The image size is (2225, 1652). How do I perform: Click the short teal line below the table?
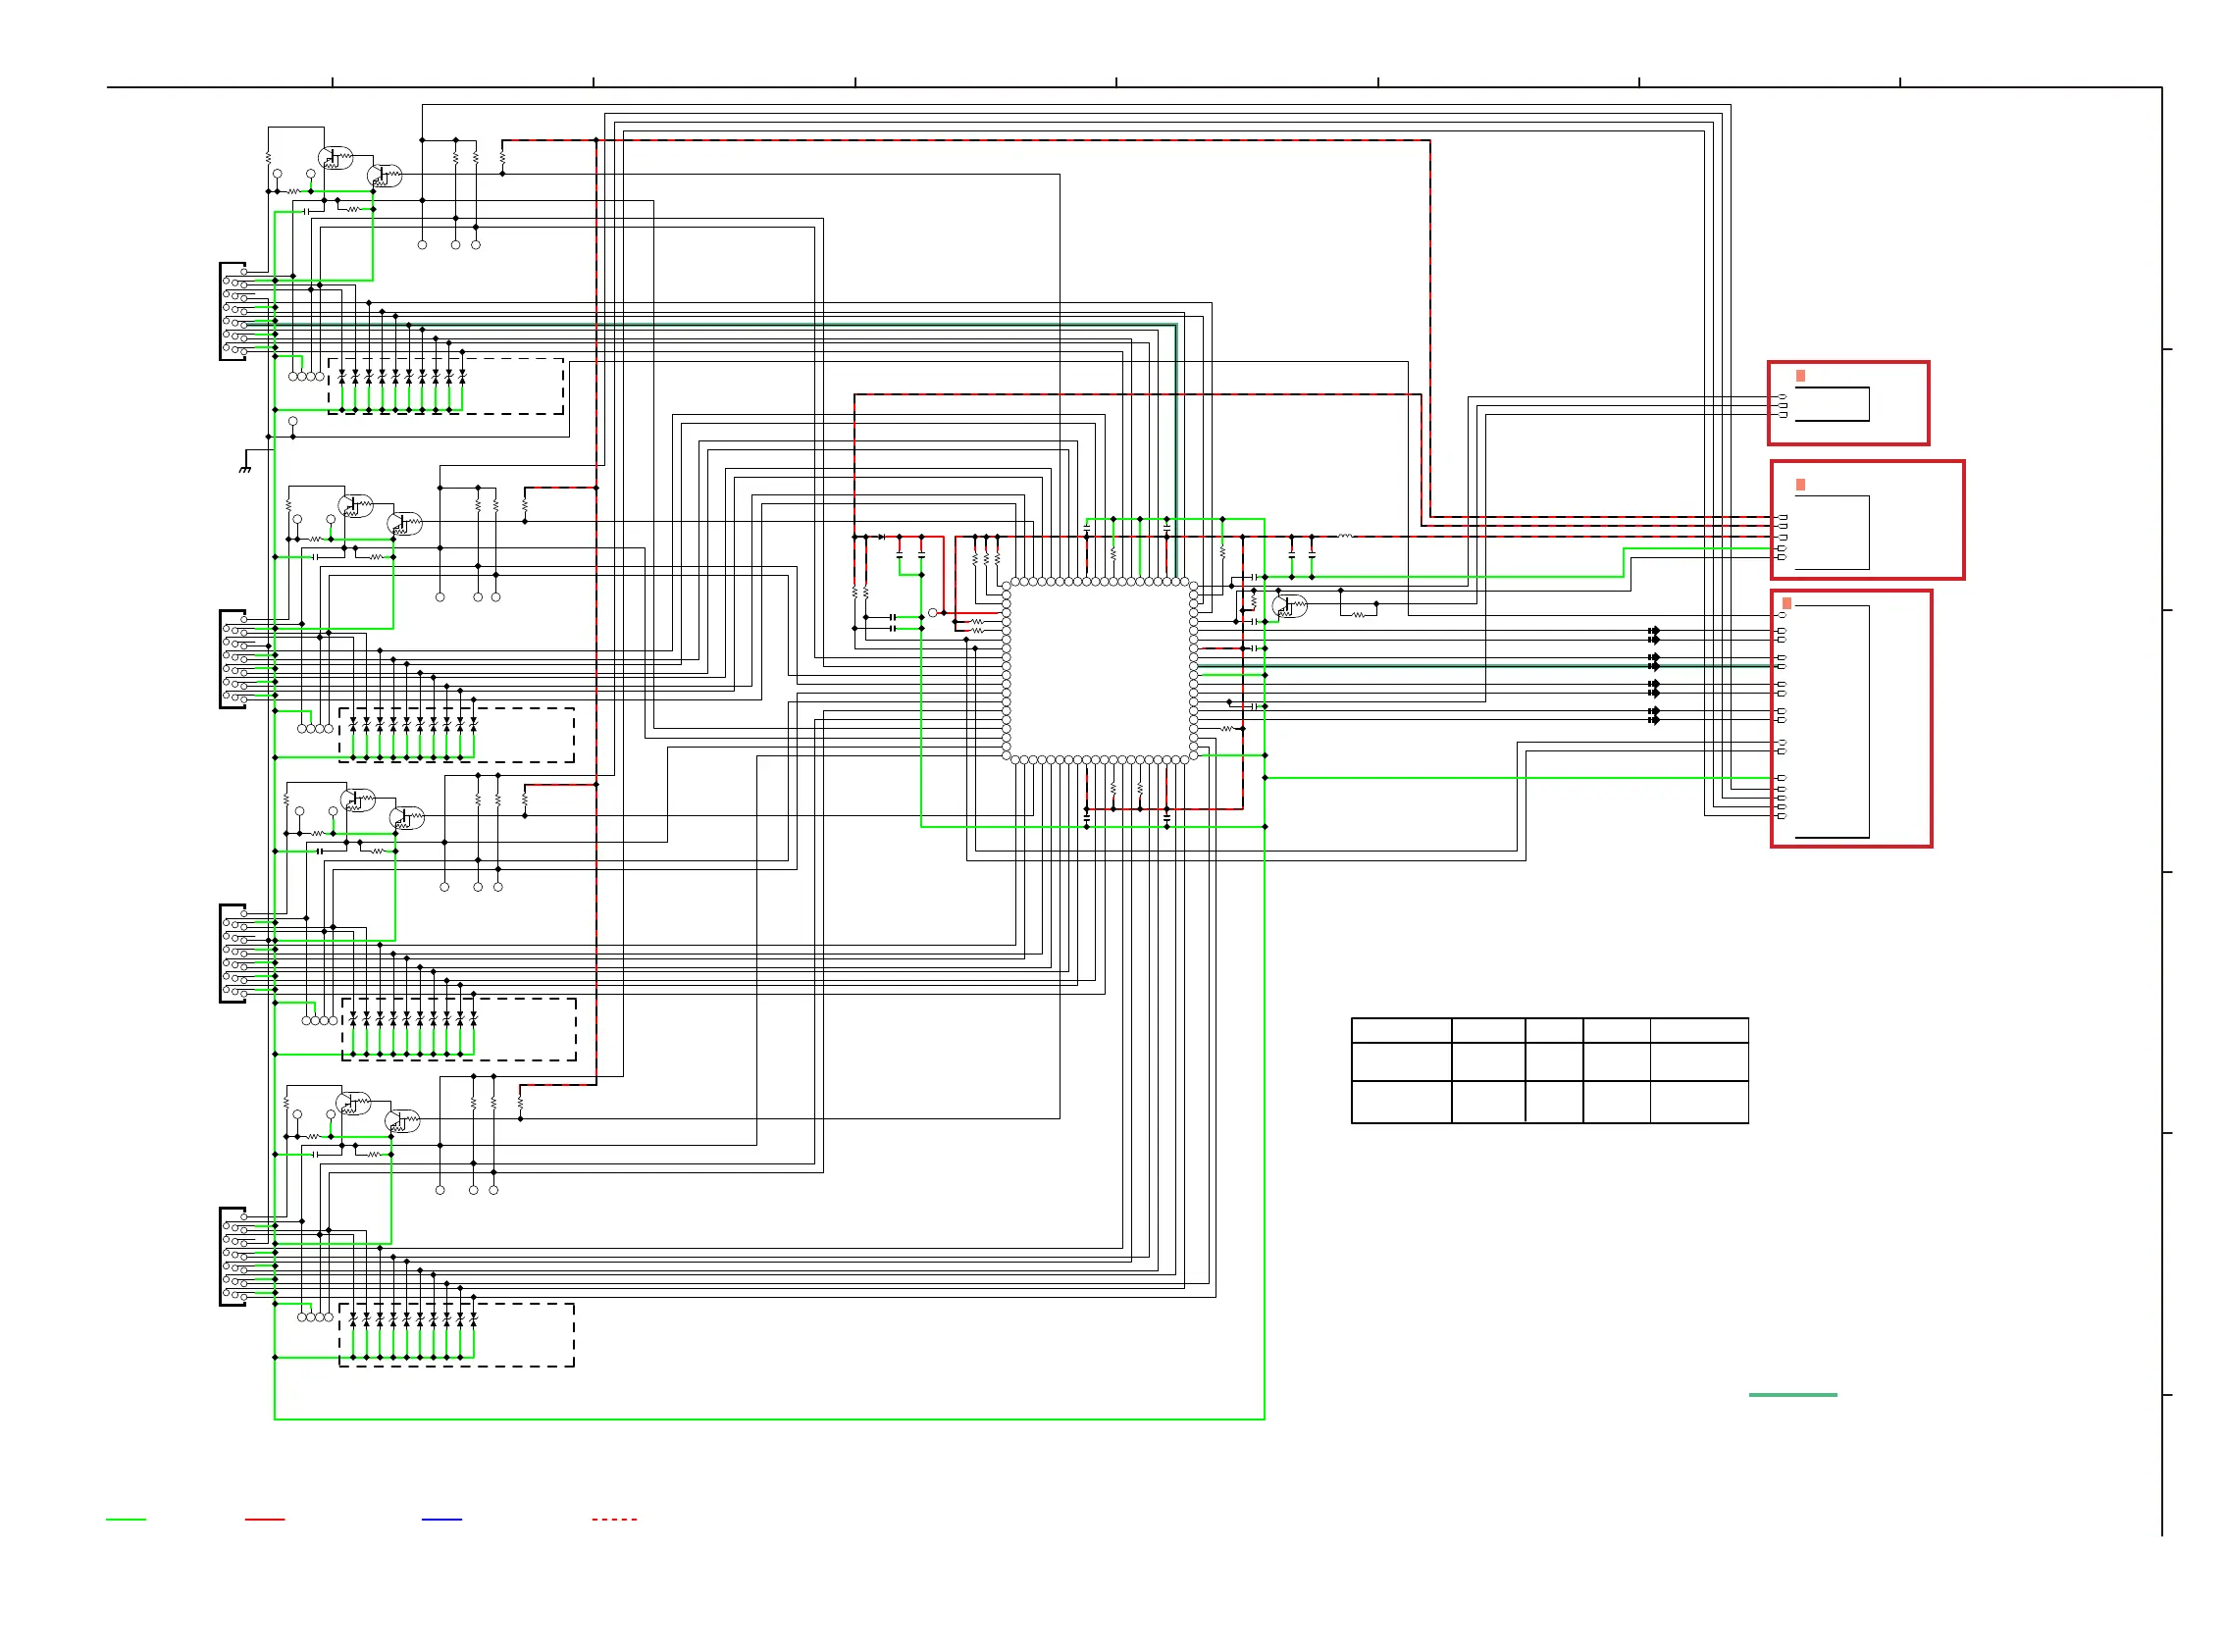pyautogui.click(x=1792, y=1394)
